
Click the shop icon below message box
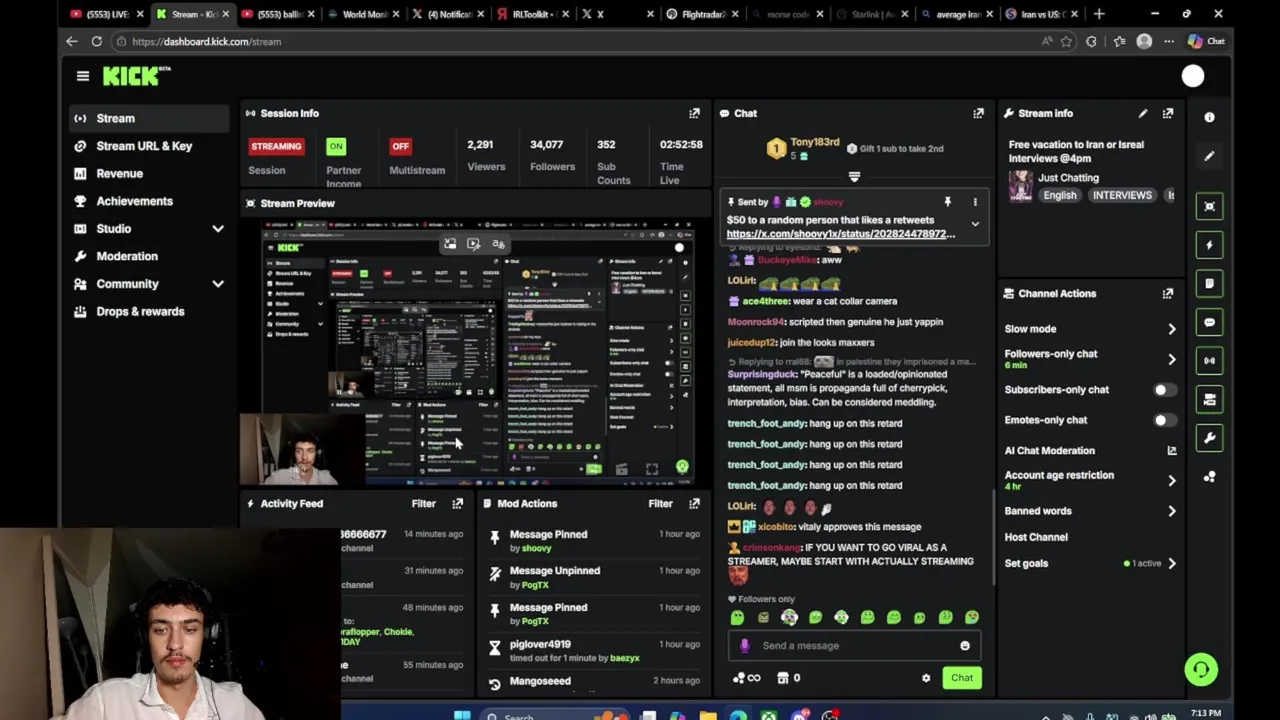[x=783, y=678]
